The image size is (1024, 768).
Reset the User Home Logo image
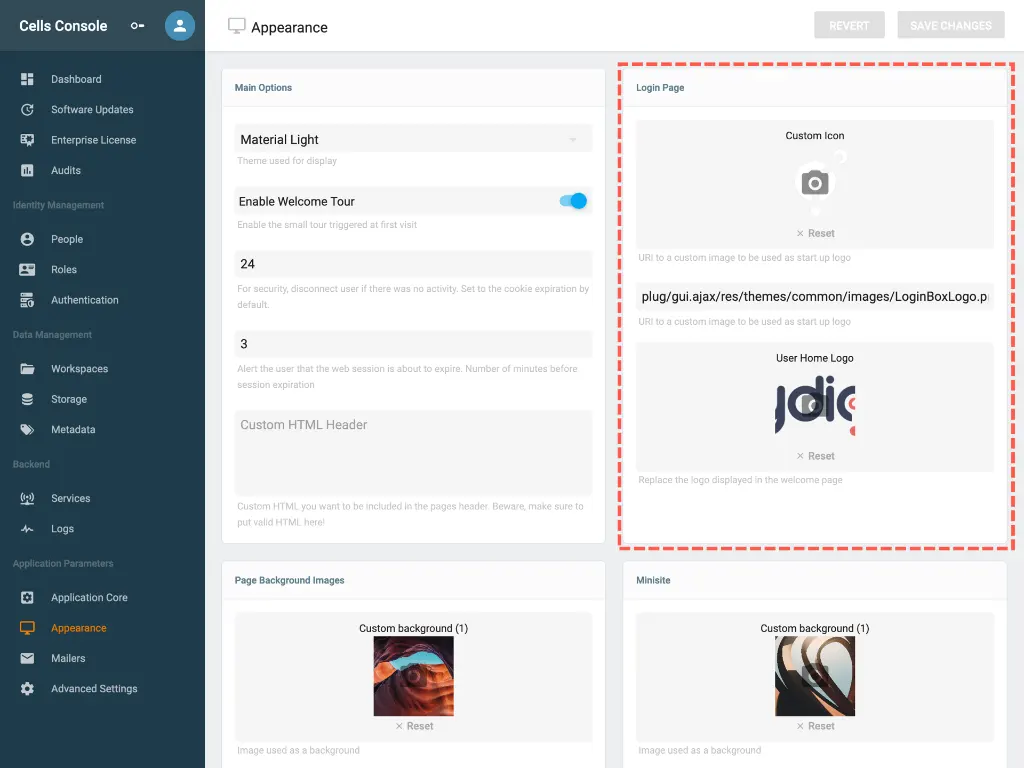point(815,456)
